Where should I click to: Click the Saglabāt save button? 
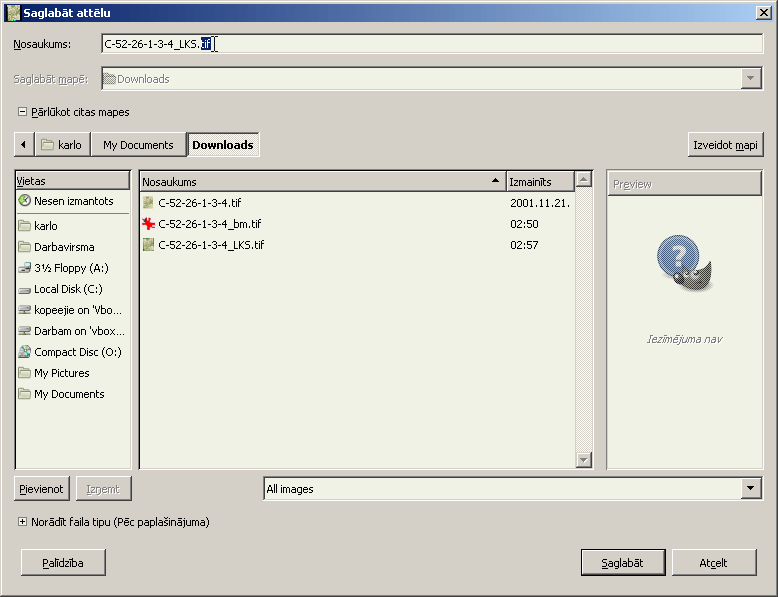point(623,562)
